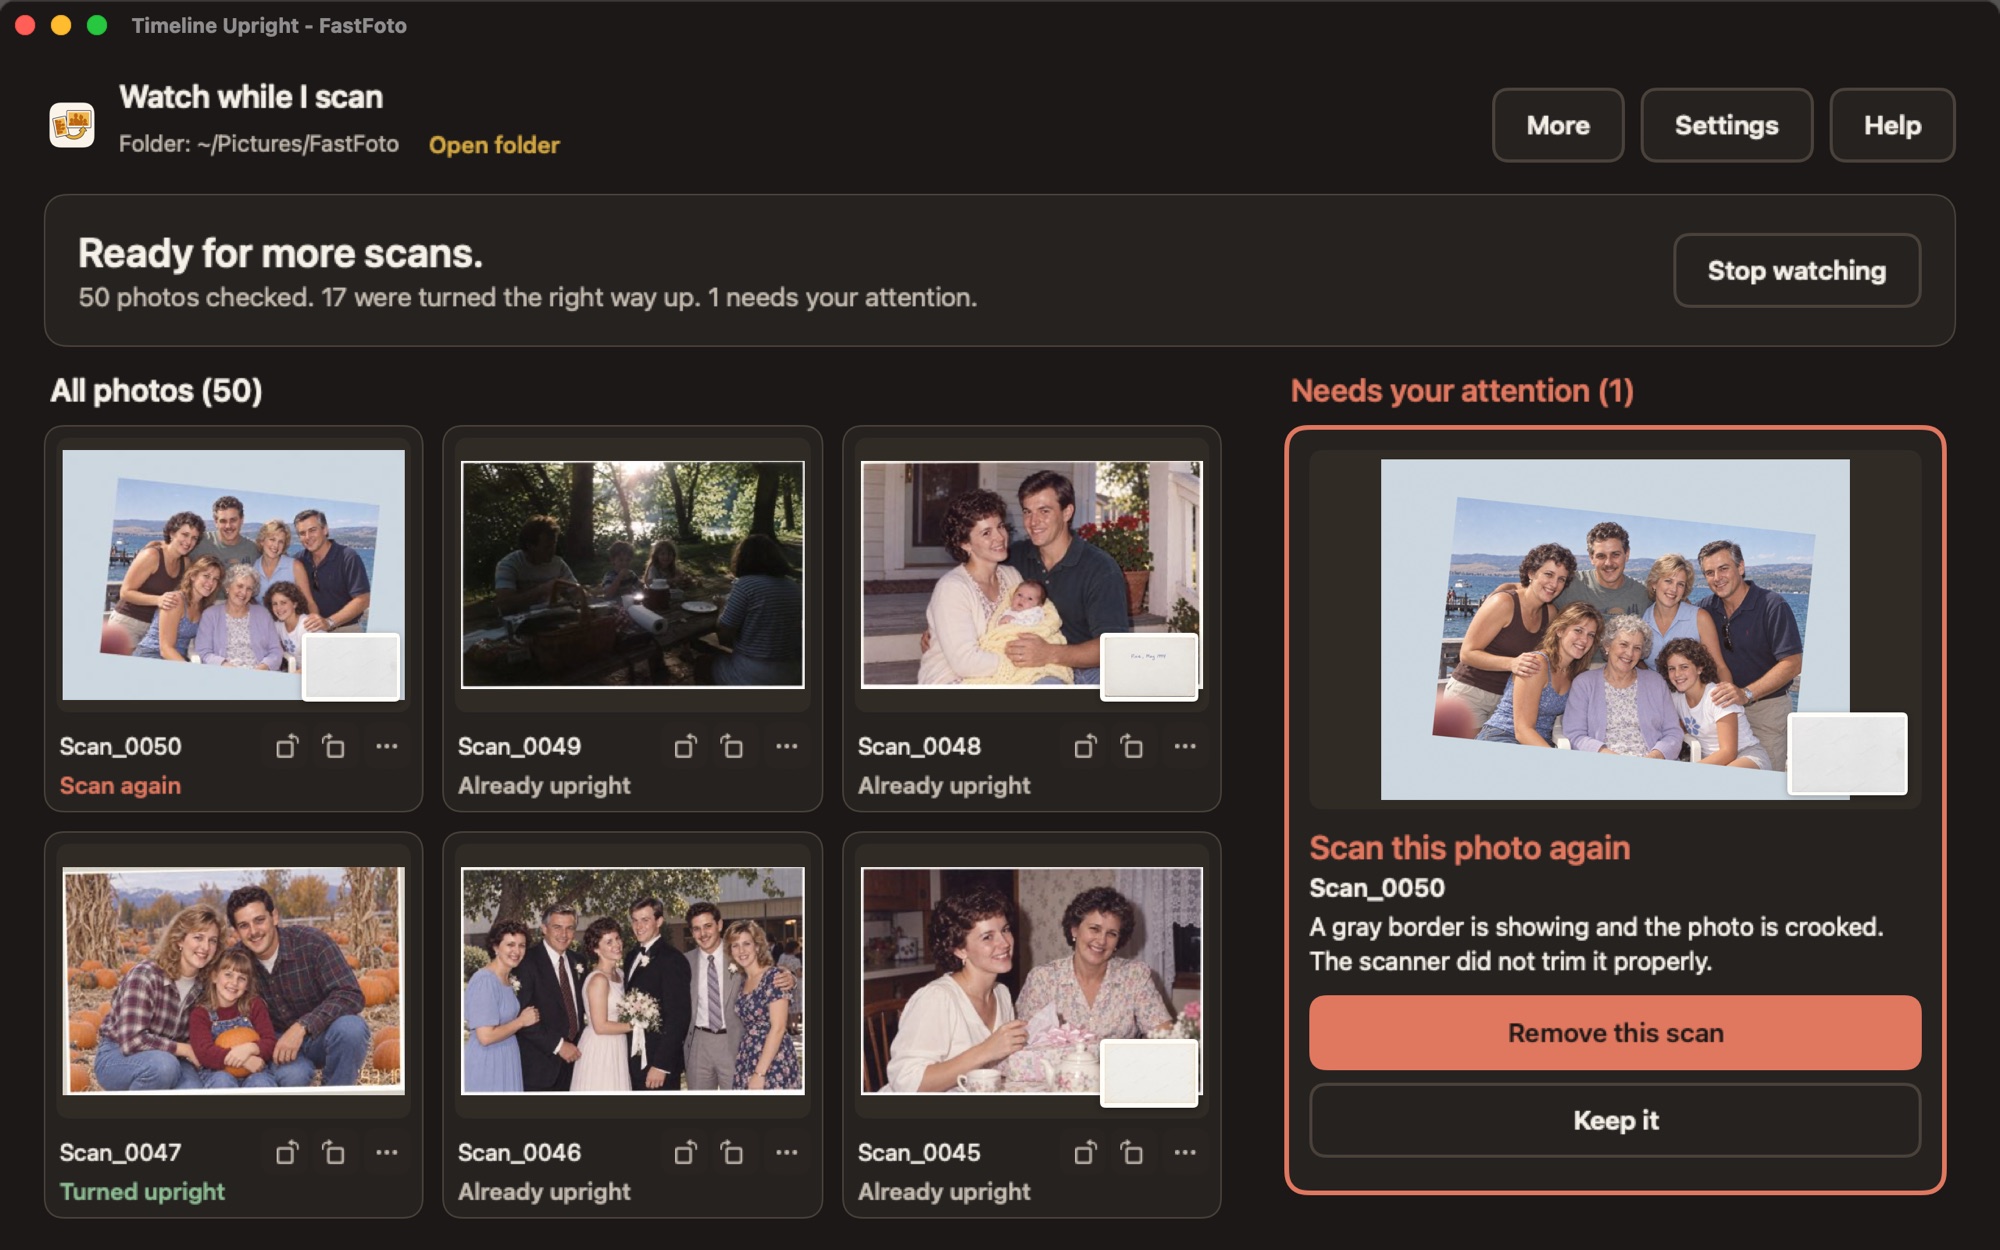The height and width of the screenshot is (1250, 2000).
Task: Rotate Scan_0045 left
Action: tap(1085, 1152)
